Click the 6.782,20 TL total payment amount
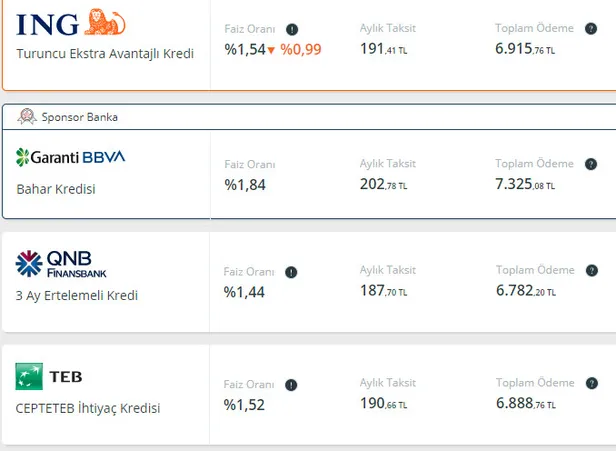Viewport: 616px width, 451px height. pos(525,291)
